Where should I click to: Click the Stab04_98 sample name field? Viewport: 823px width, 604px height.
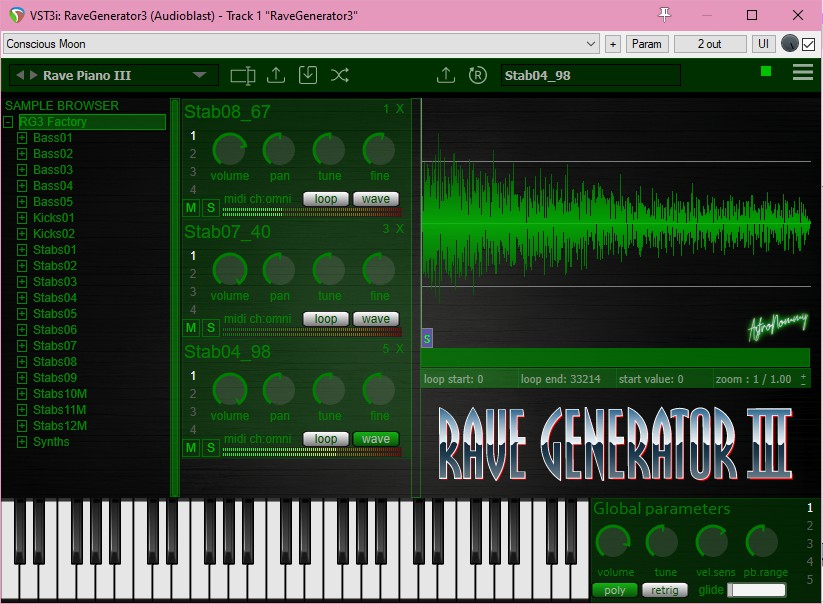590,75
